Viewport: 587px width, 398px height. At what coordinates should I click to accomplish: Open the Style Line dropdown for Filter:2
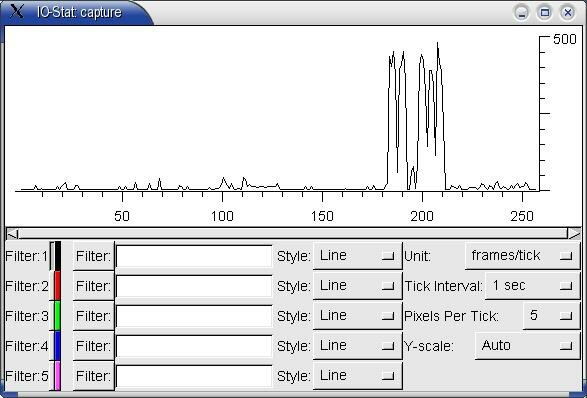click(358, 286)
